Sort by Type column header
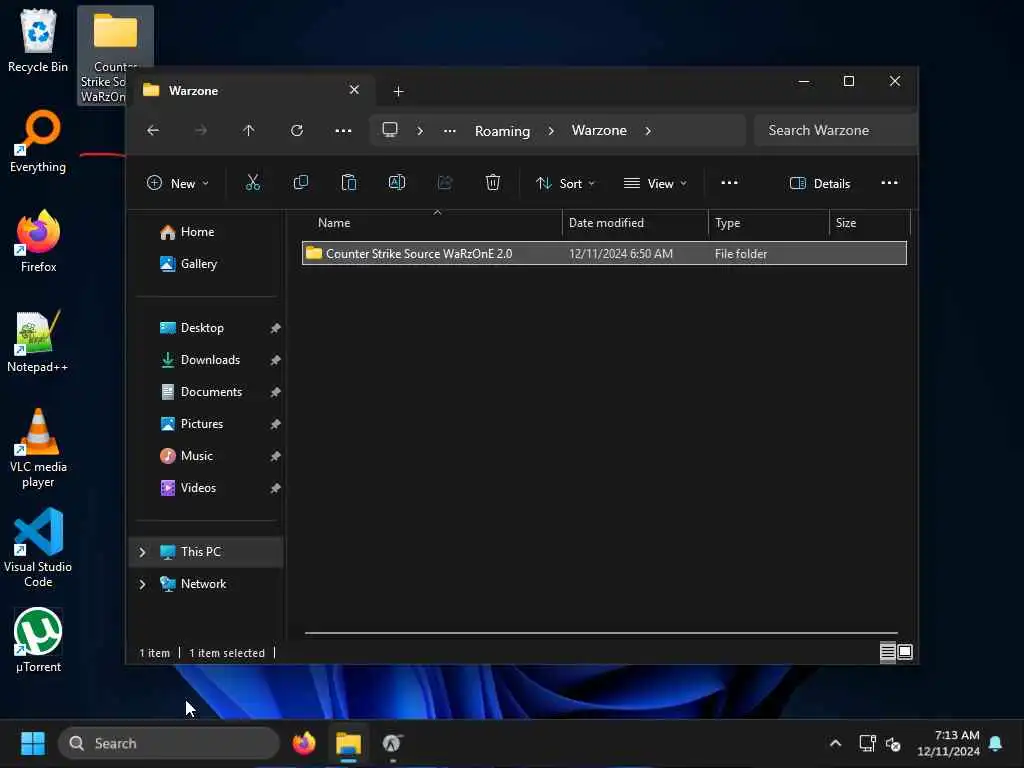The height and width of the screenshot is (768, 1024). 769,223
